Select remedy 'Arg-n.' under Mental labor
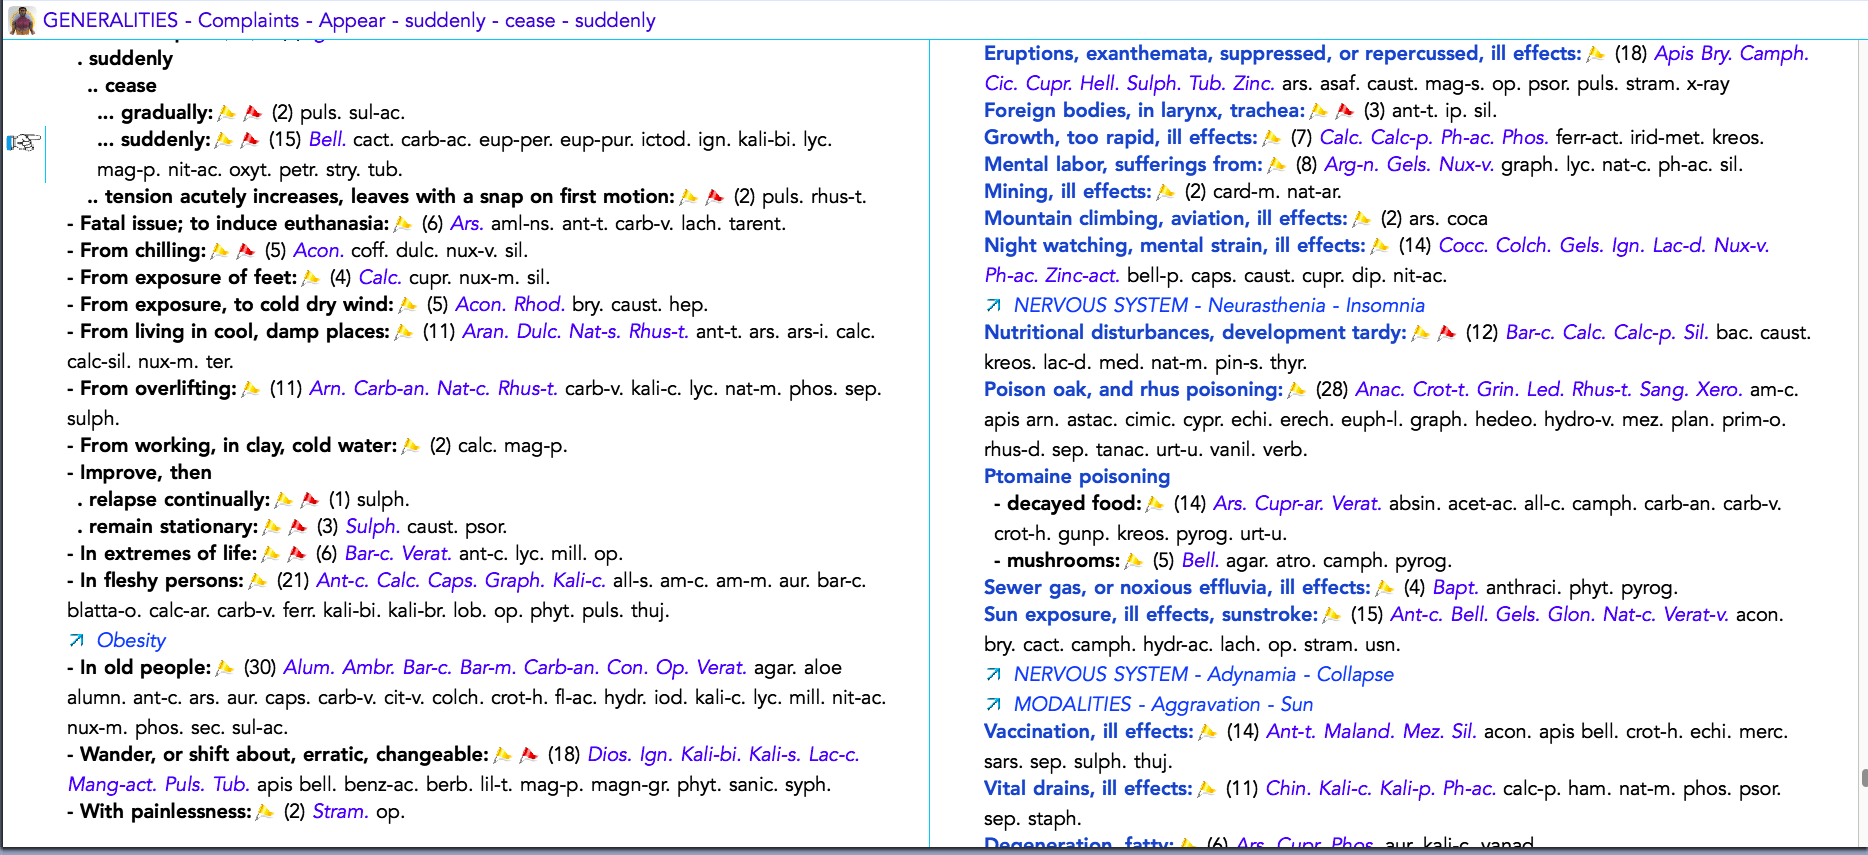The image size is (1868, 855). (1352, 164)
